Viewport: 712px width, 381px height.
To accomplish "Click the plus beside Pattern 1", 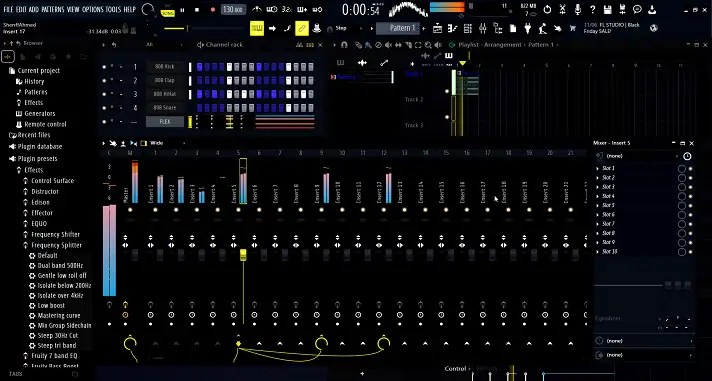I will coord(424,29).
